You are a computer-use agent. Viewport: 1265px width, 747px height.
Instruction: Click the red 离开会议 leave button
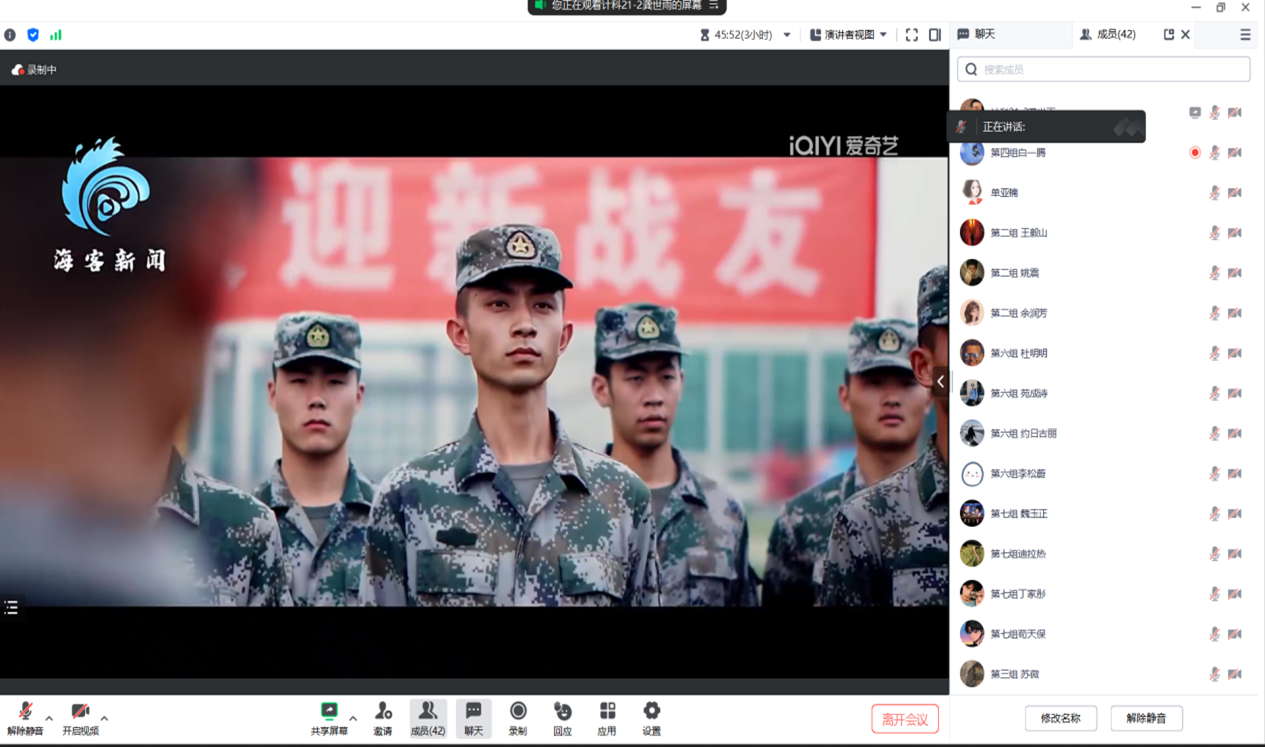[905, 719]
